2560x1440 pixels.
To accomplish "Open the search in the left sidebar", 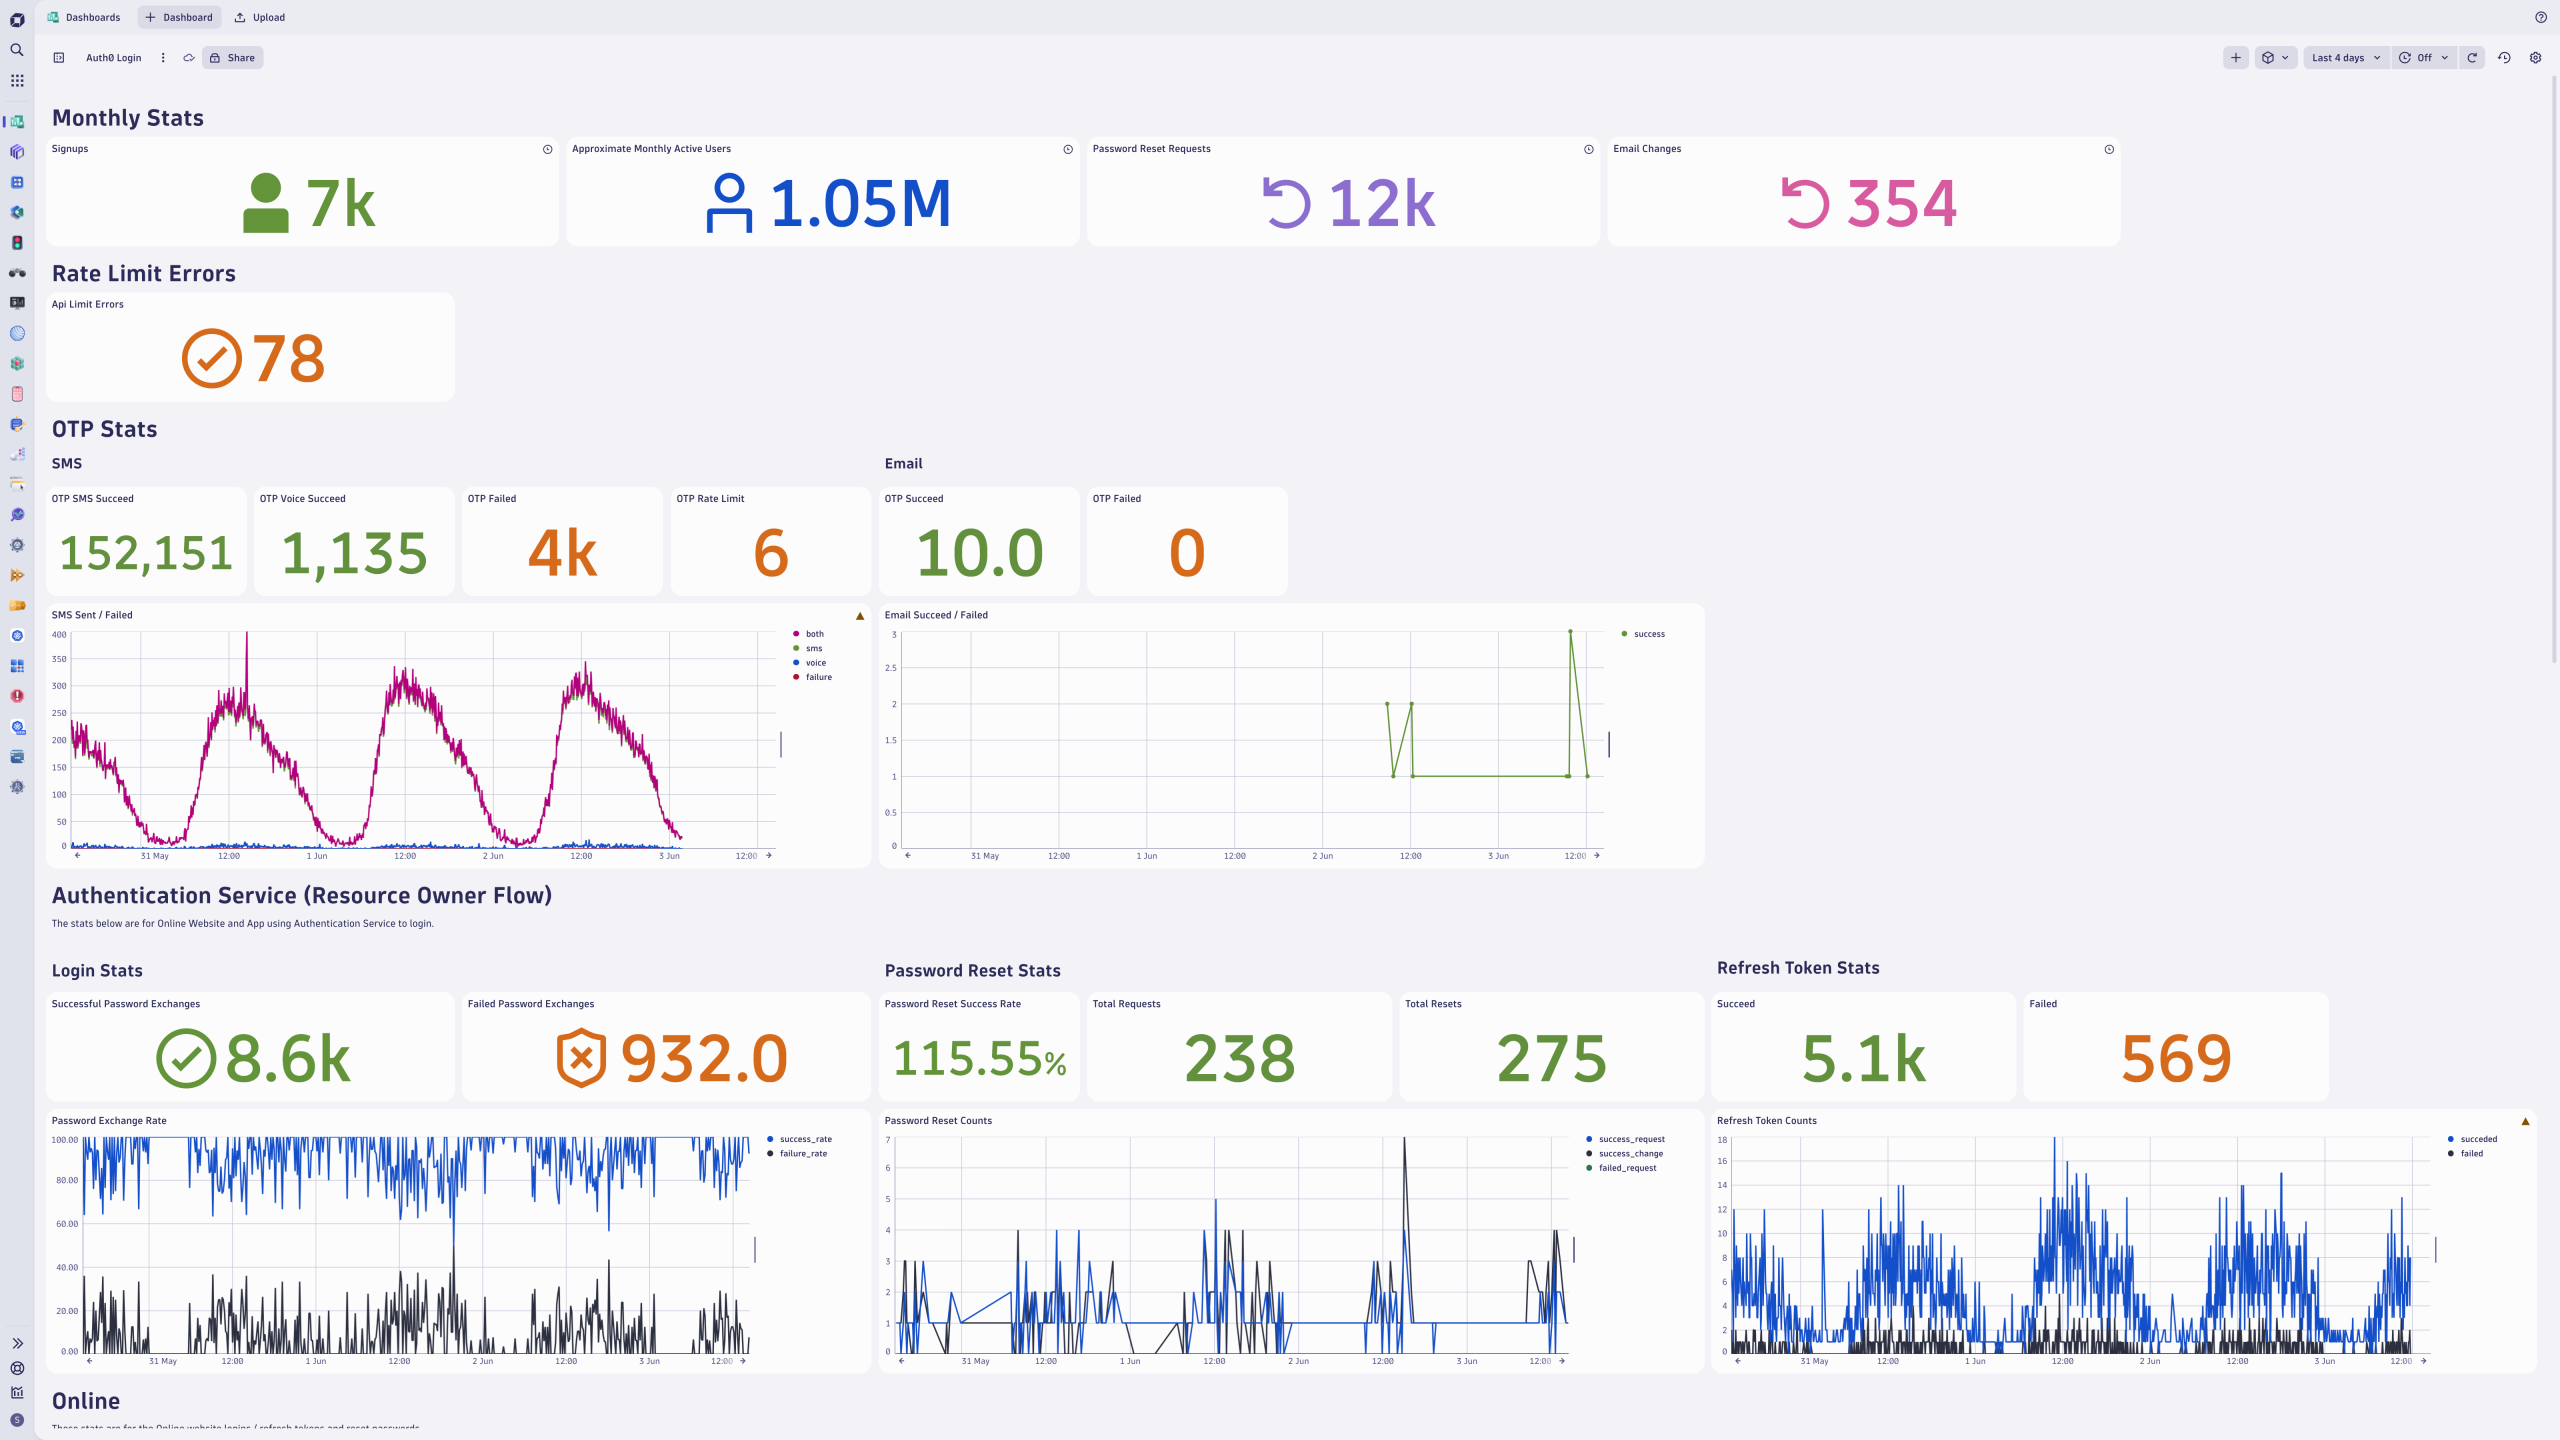I will [x=17, y=49].
